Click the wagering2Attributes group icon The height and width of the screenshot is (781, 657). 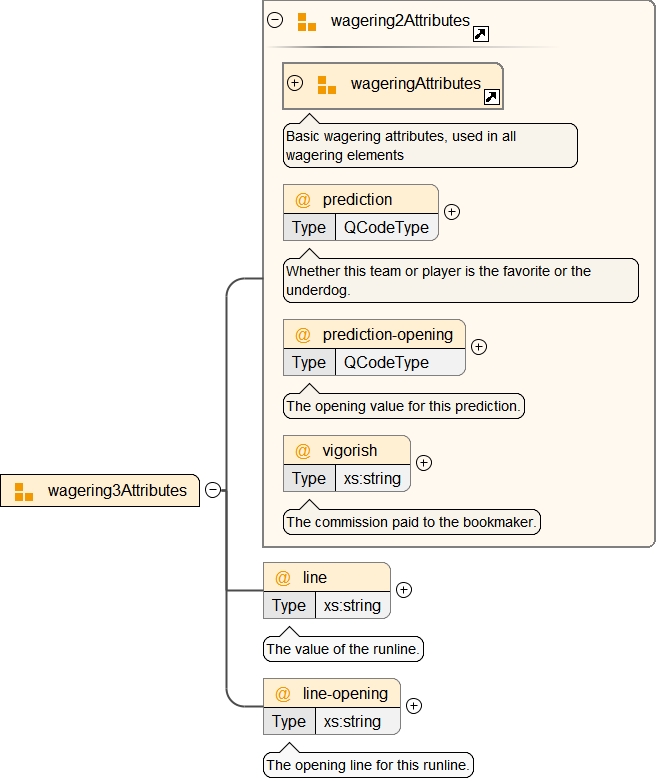coord(307,21)
